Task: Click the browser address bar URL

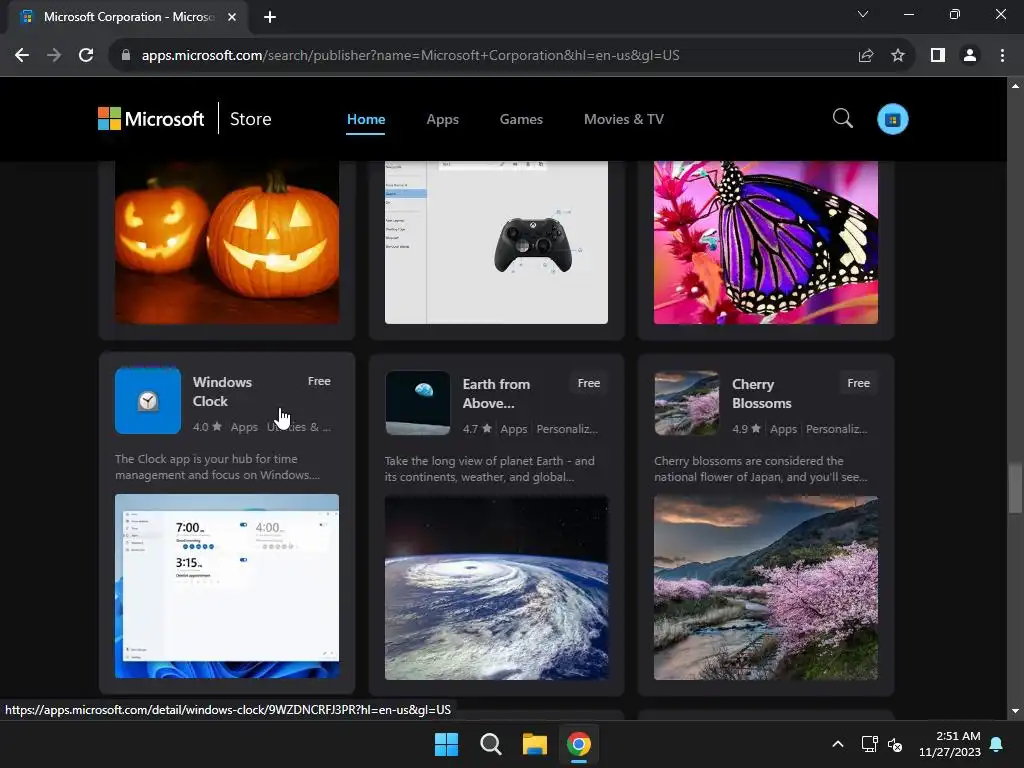Action: tap(410, 56)
